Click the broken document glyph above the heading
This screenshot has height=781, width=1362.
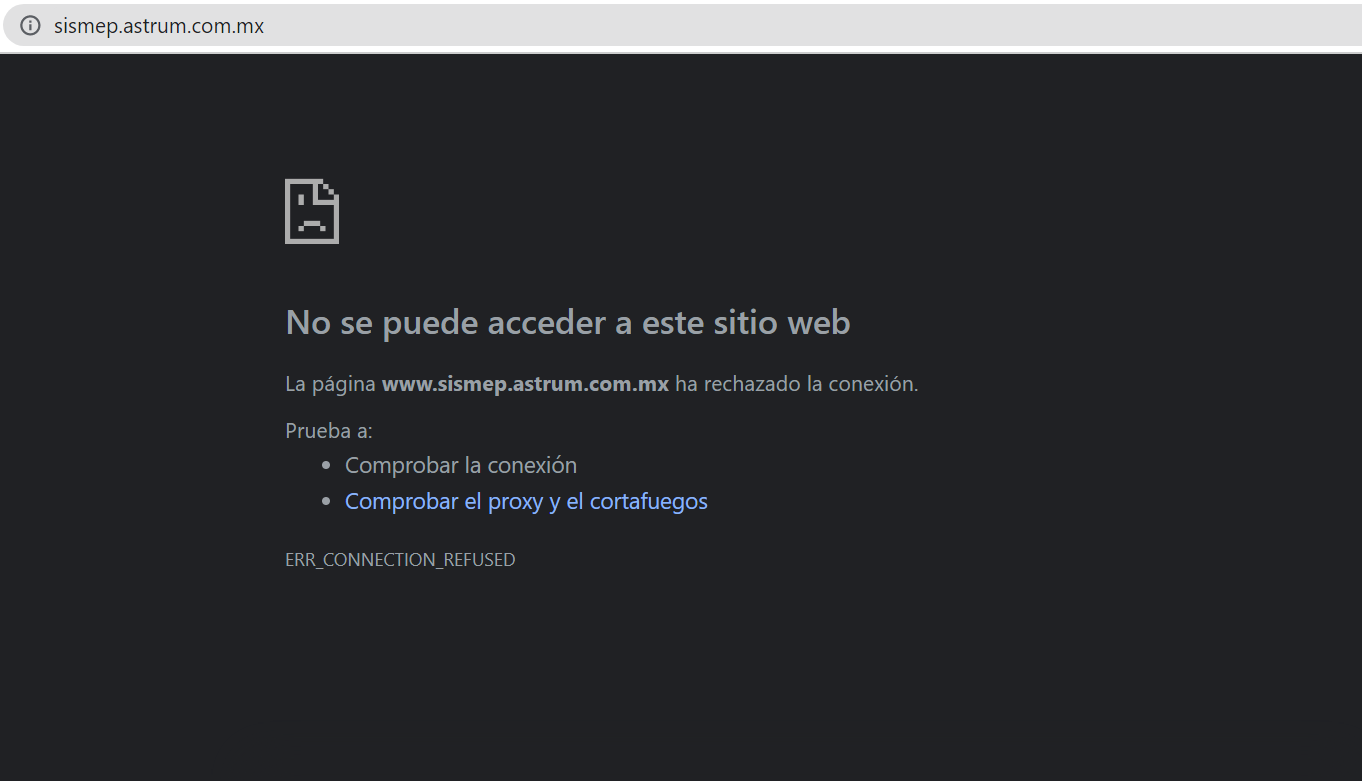pos(312,210)
